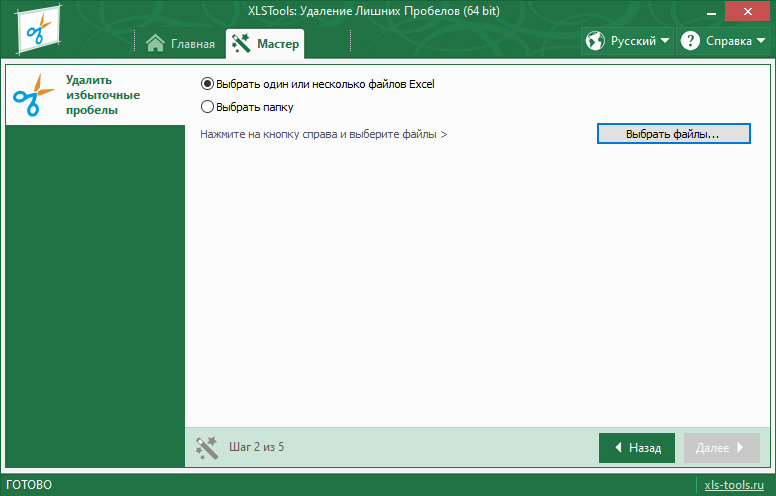This screenshot has height=496, width=776.
Task: Open the Справка help dropdown
Action: (x=723, y=41)
